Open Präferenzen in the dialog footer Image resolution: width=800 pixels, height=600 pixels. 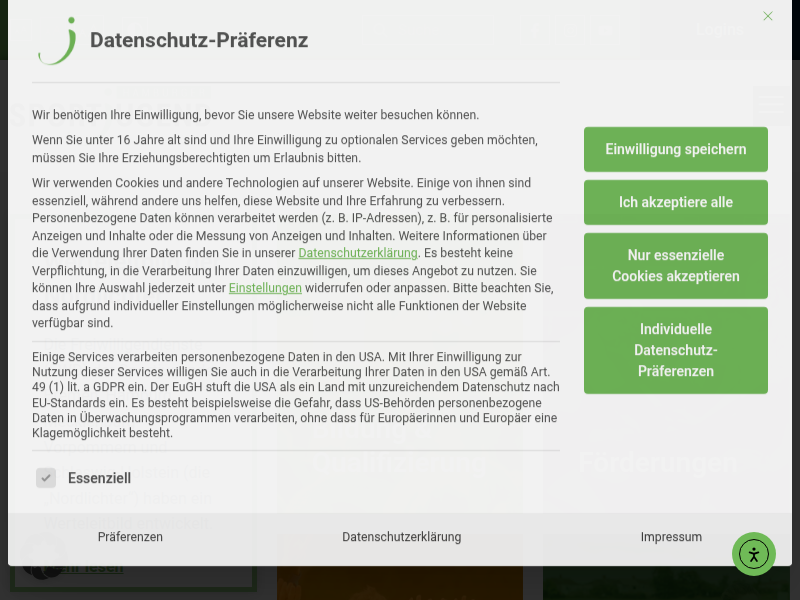130,537
